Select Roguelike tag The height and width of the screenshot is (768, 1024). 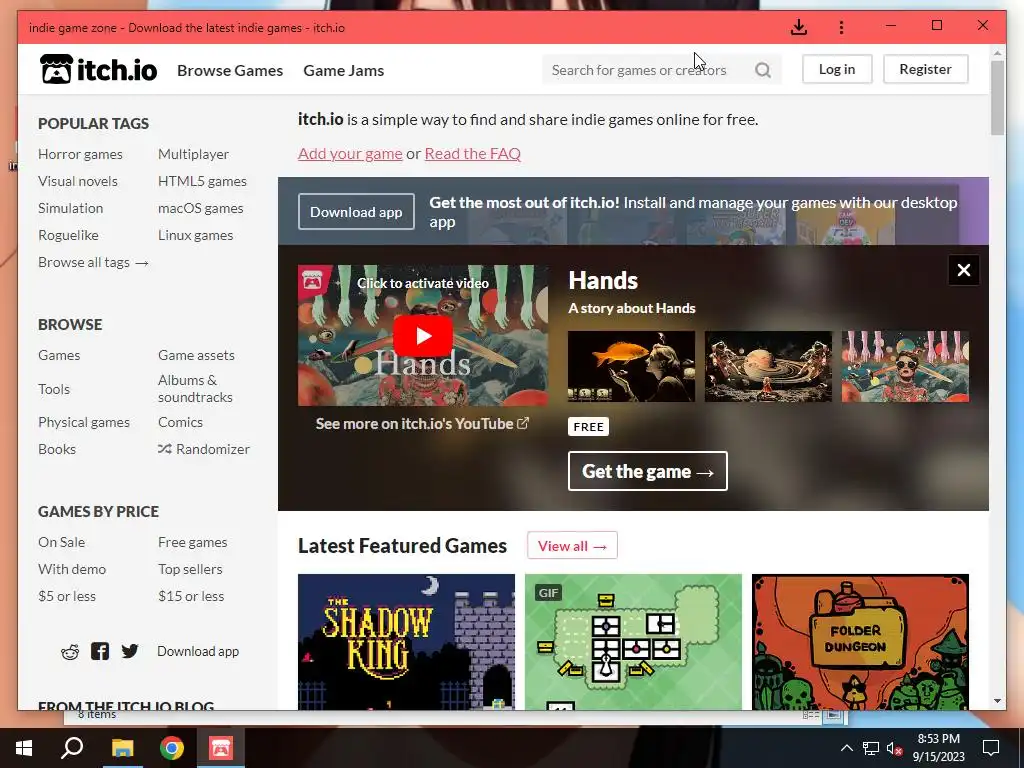(x=68, y=235)
